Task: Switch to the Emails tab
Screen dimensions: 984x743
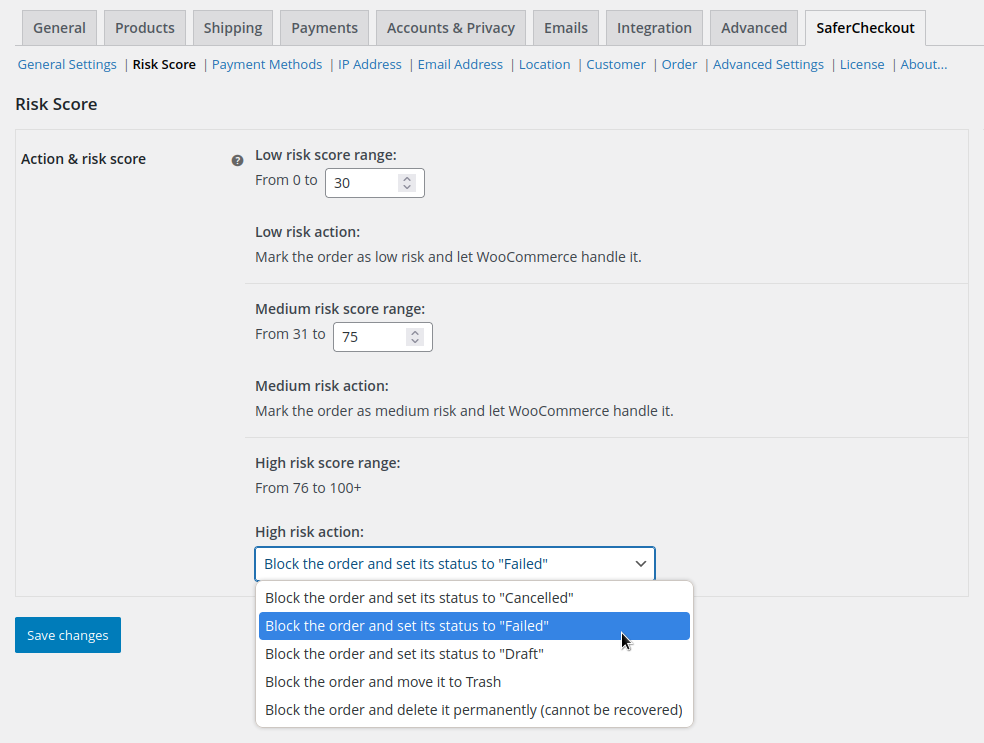Action: click(x=566, y=28)
